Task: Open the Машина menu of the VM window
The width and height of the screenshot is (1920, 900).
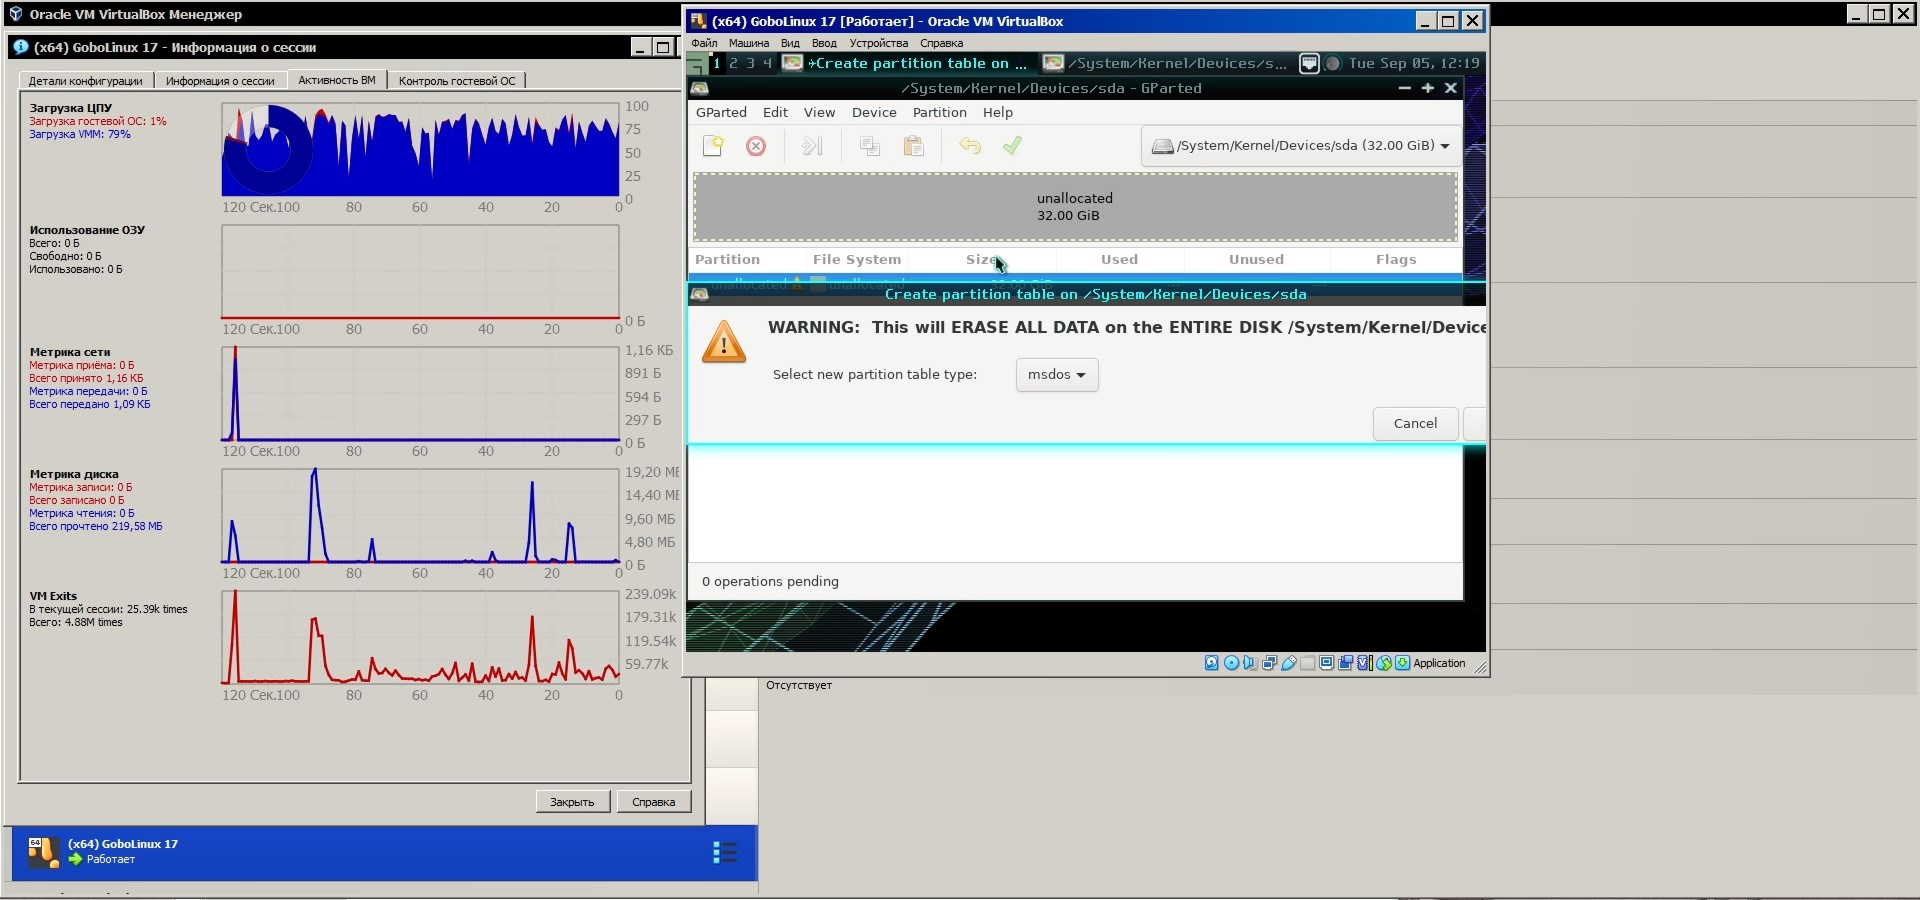Action: click(x=749, y=43)
